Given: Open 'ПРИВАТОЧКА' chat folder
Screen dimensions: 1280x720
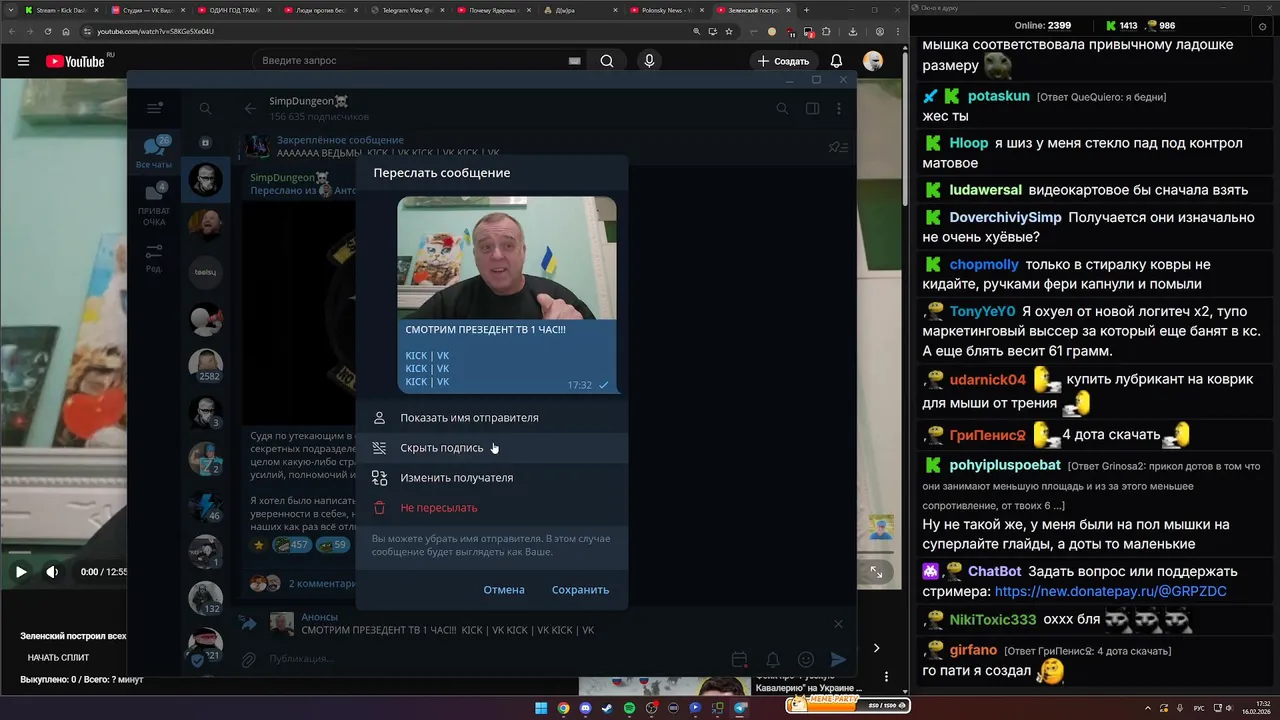Looking at the screenshot, I should 154,205.
